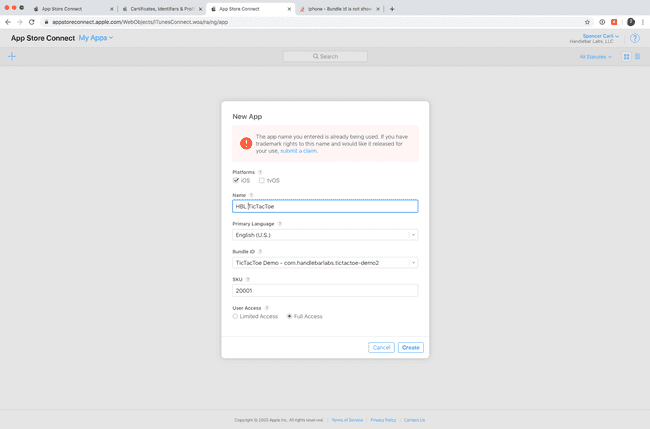Click the red error alert icon
The width and height of the screenshot is (650, 429).
[246, 143]
